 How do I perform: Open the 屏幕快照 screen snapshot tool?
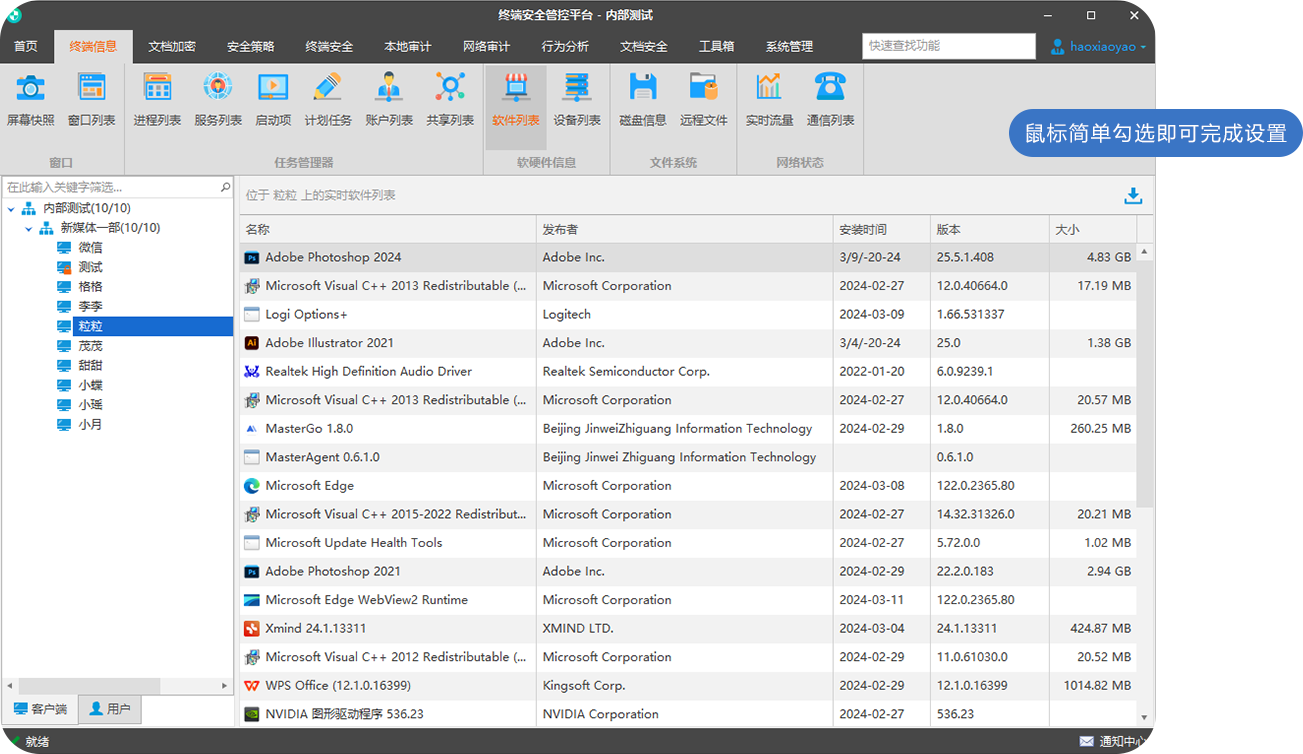(x=31, y=100)
